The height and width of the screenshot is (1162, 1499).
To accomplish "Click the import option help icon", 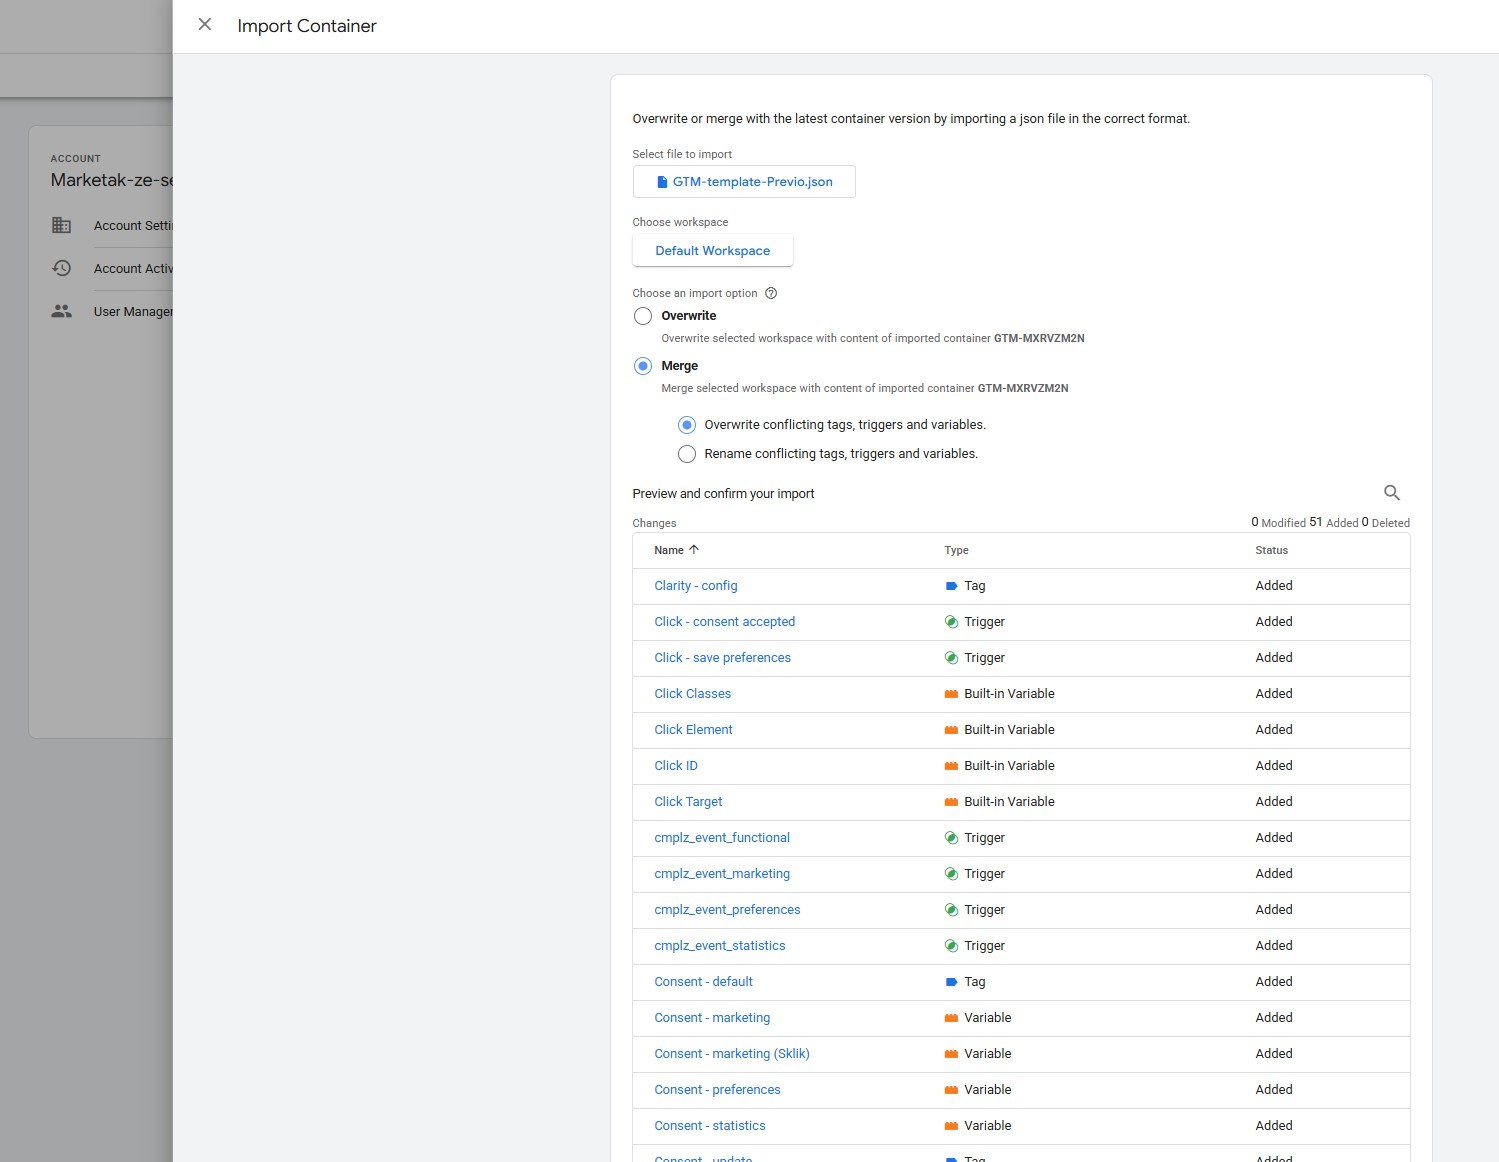I will [x=771, y=294].
